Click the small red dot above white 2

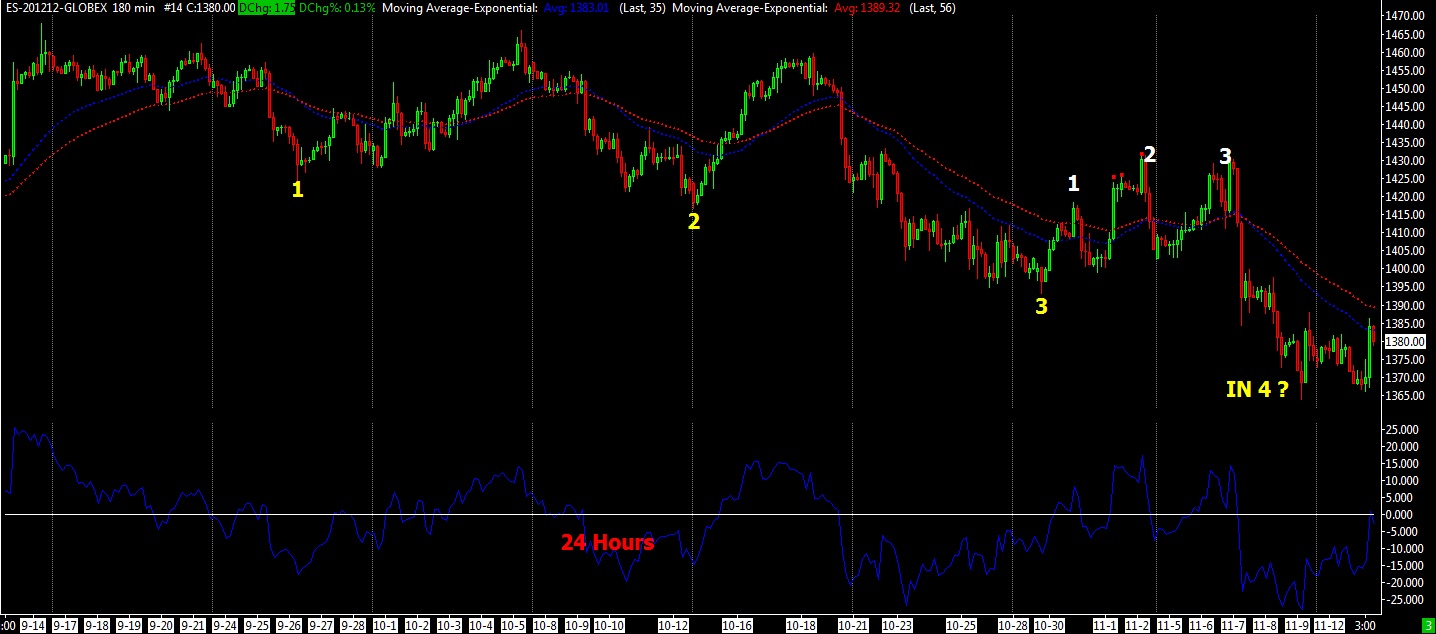[x=1142, y=154]
